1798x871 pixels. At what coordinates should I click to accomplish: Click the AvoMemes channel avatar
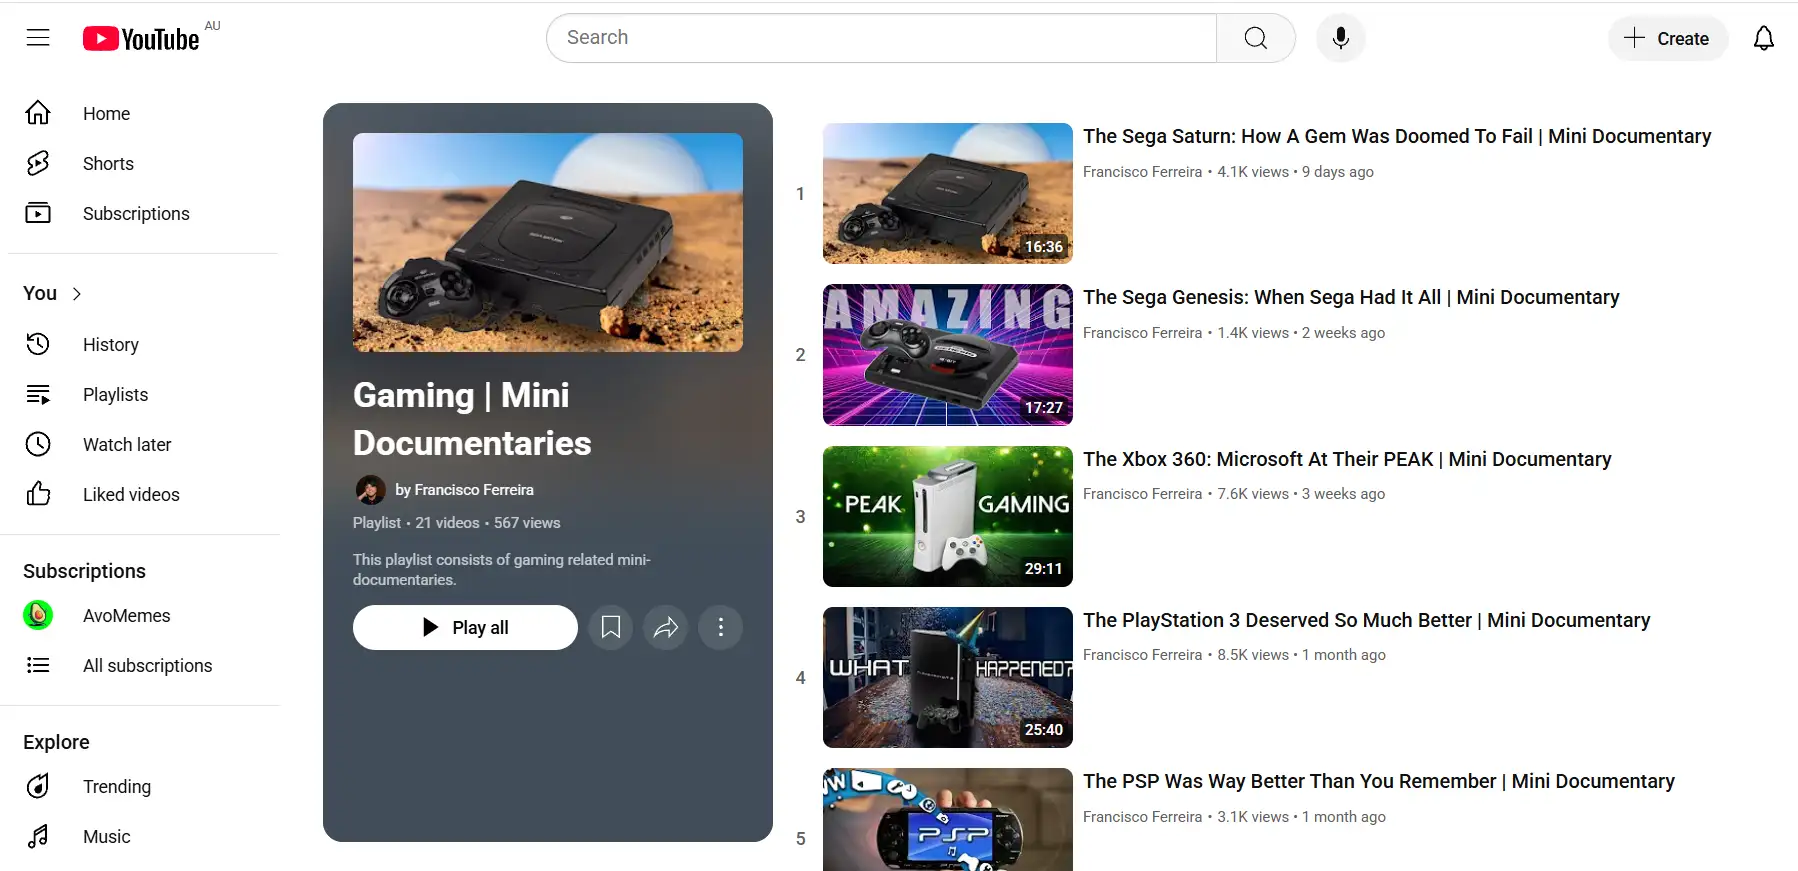pos(38,615)
